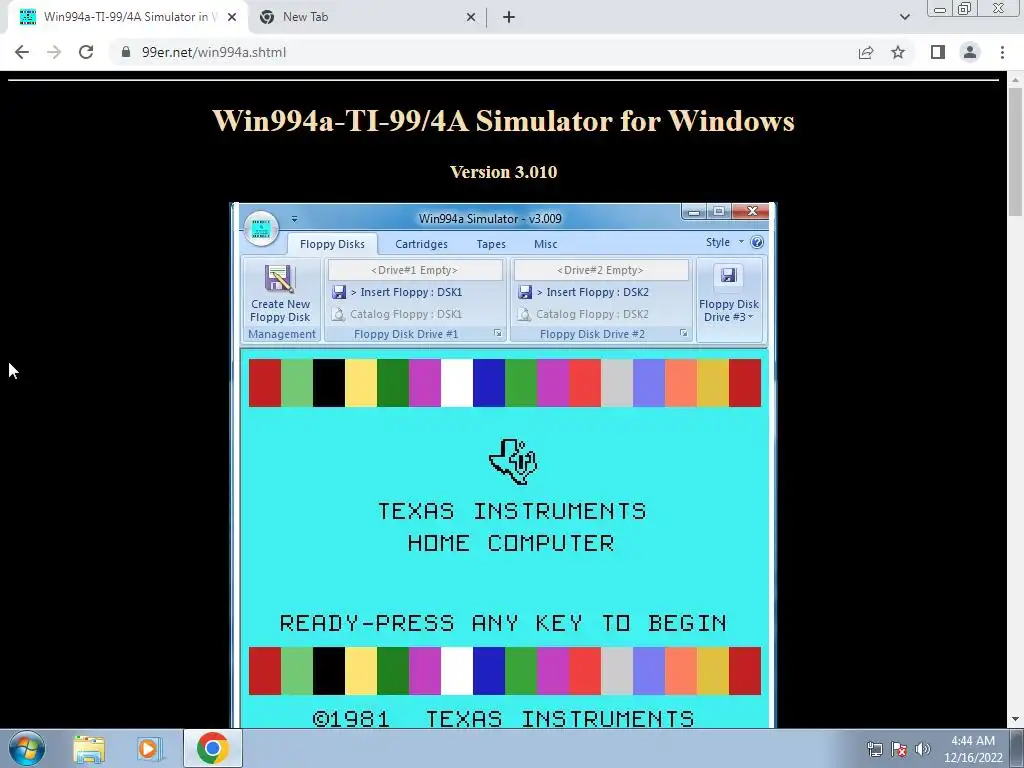Expand the Floppy Disk Drive #1 group launcher
This screenshot has width=1024, height=768.
click(498, 333)
